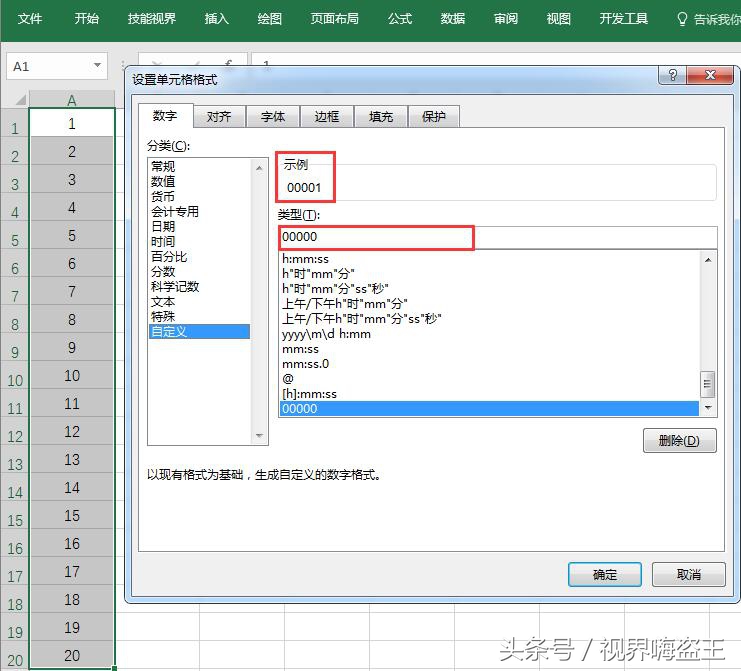Click the type list scroll-down arrow
Image resolution: width=741 pixels, height=671 pixels.
(x=708, y=408)
